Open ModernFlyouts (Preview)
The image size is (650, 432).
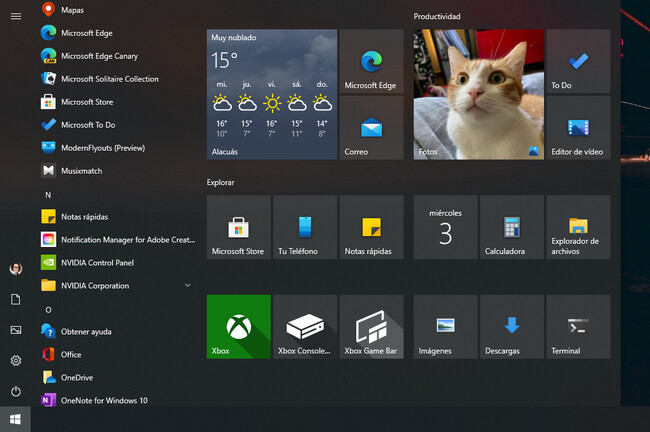point(116,148)
